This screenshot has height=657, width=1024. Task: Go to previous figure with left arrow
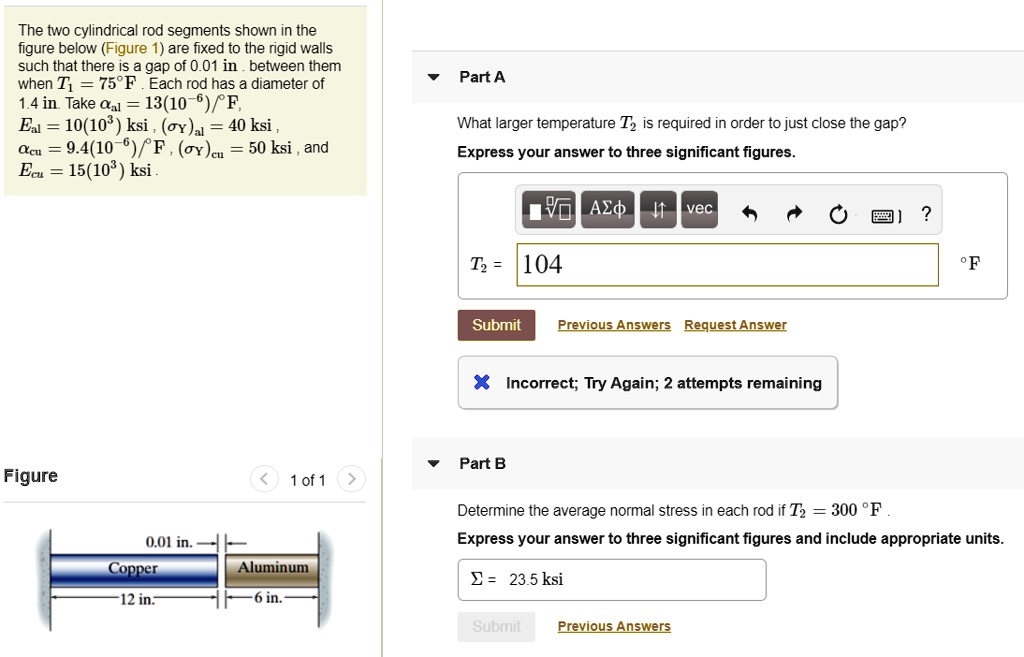[263, 479]
